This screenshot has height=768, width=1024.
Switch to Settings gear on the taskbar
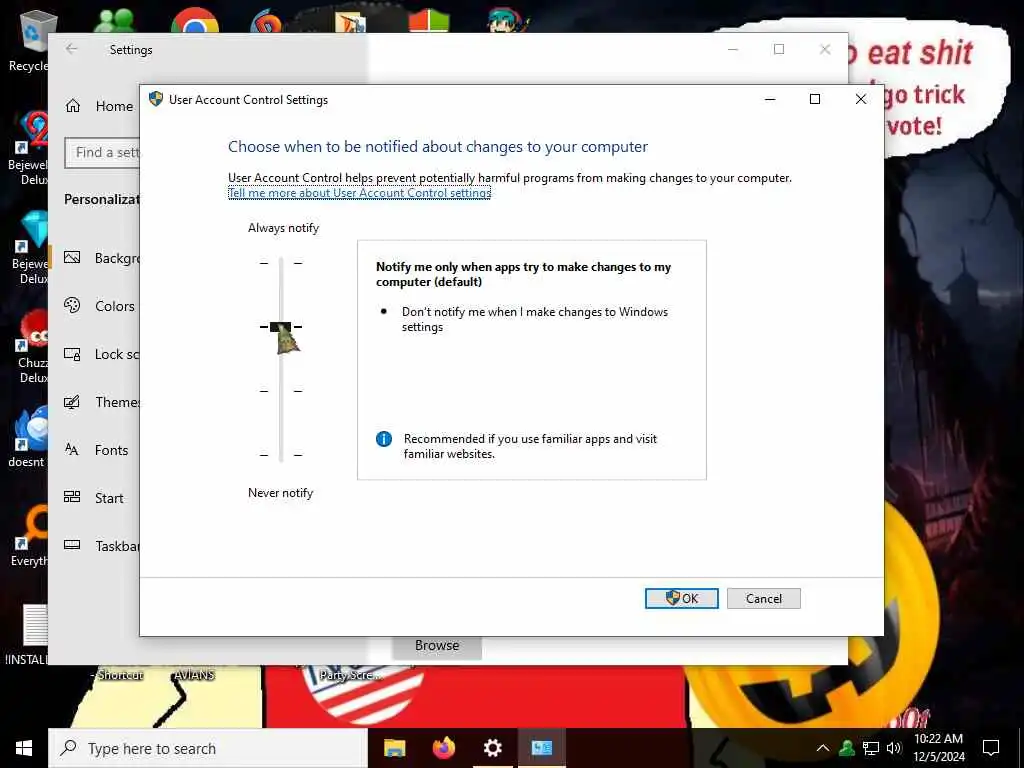pos(492,748)
